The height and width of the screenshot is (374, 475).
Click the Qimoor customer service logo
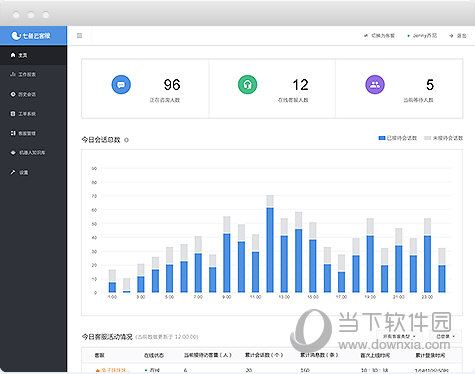coord(31,36)
